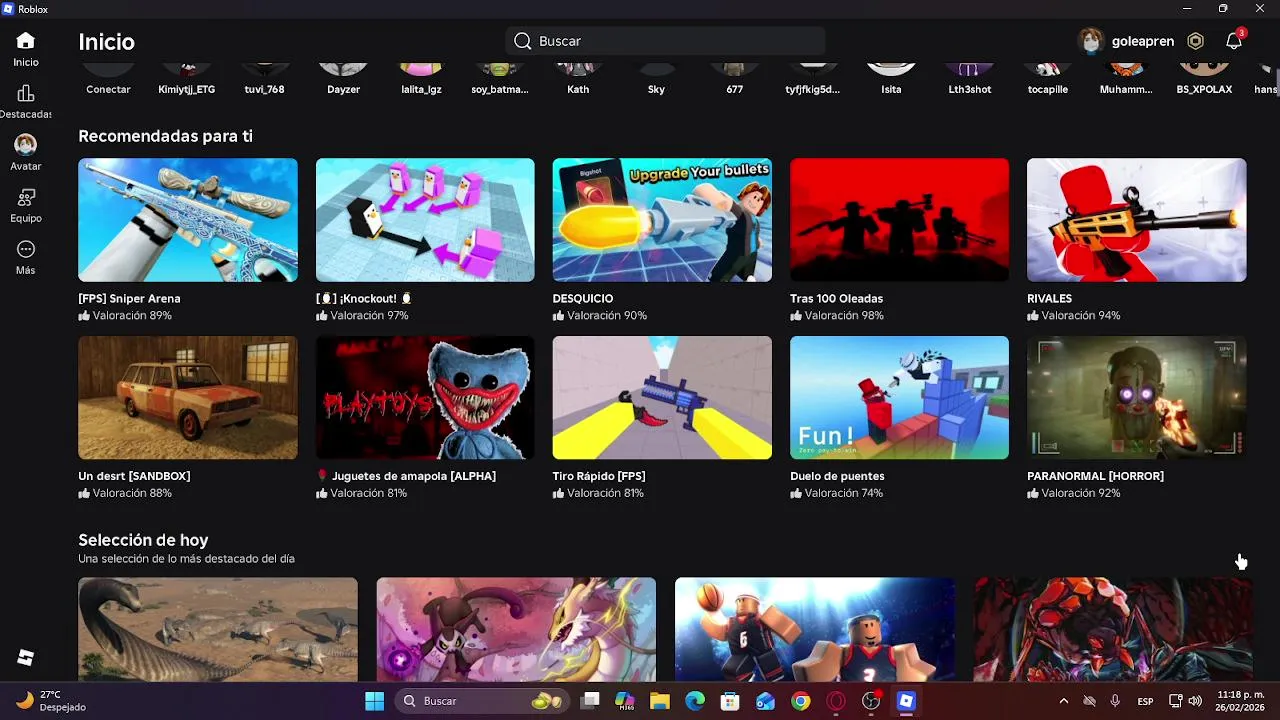The height and width of the screenshot is (720, 1280).
Task: Open friend Kimiytjj_ETG
Action: click(x=186, y=80)
